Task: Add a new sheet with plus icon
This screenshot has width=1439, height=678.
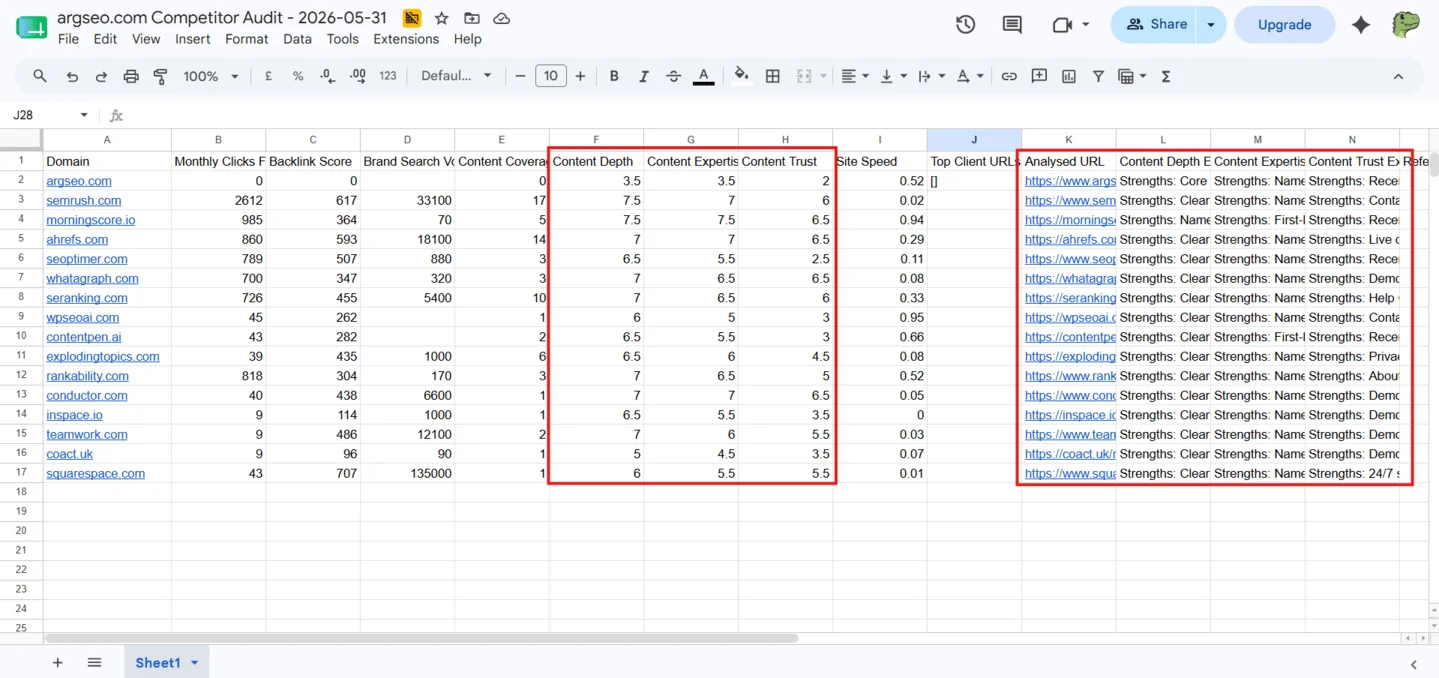Action: click(x=57, y=662)
